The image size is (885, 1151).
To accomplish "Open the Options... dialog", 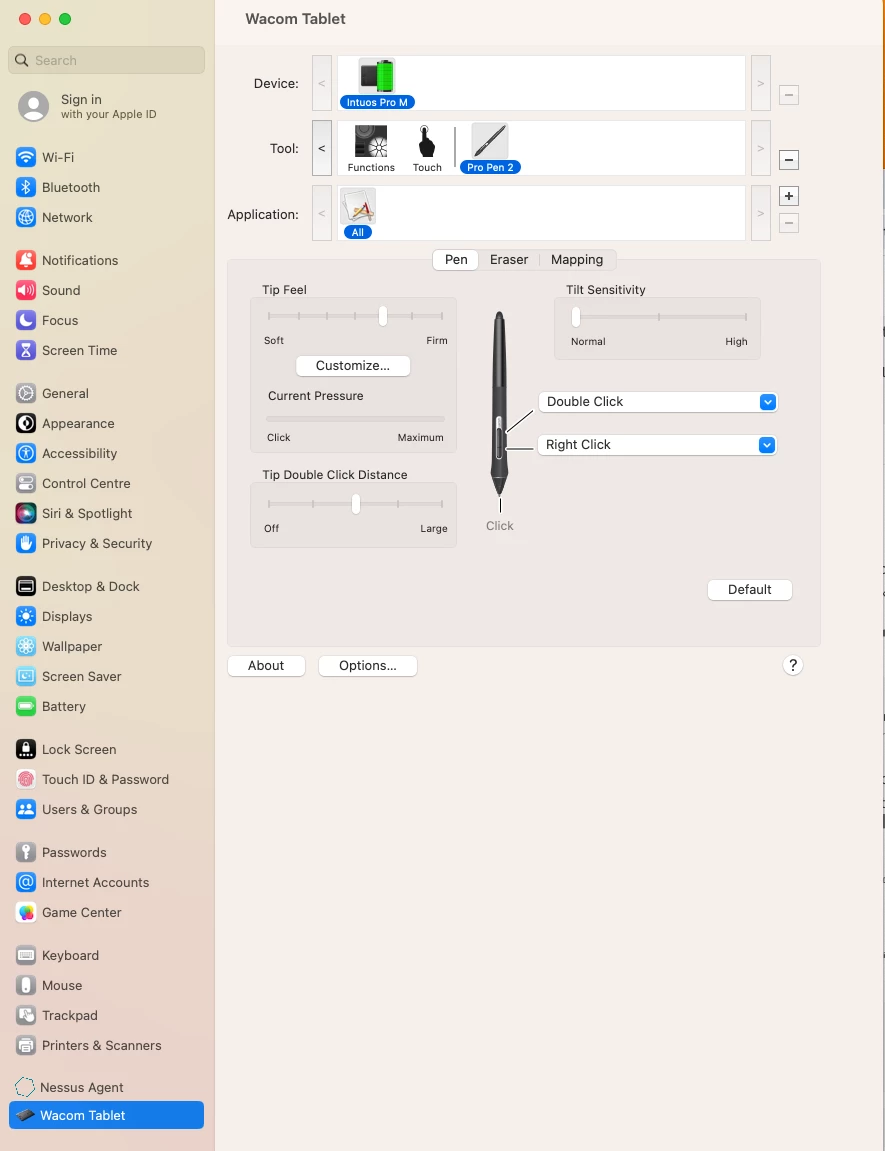I will [x=368, y=665].
